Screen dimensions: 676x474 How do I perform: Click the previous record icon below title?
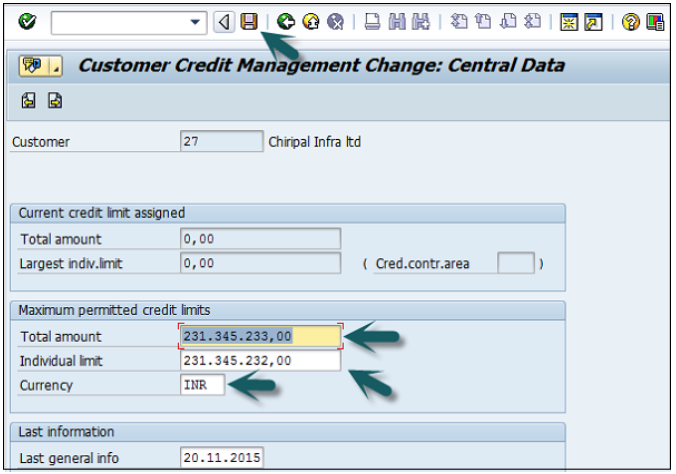[x=28, y=100]
